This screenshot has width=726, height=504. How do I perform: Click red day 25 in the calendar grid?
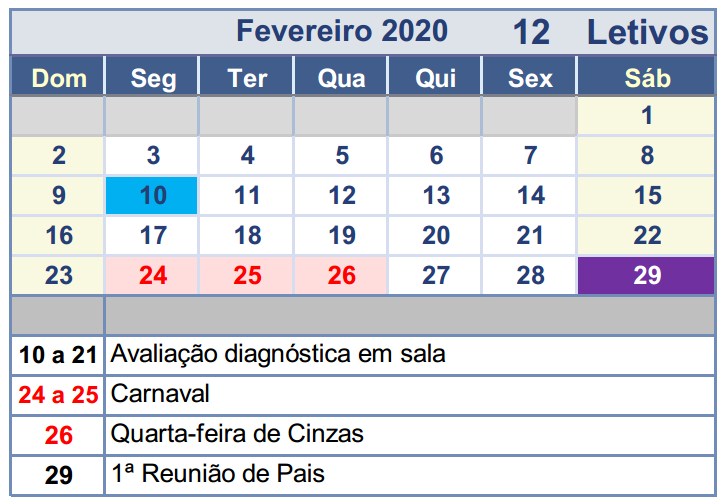pyautogui.click(x=247, y=275)
